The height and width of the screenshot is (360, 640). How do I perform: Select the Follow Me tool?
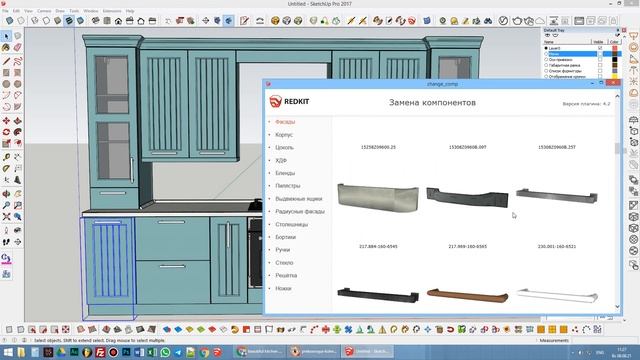pos(18,132)
